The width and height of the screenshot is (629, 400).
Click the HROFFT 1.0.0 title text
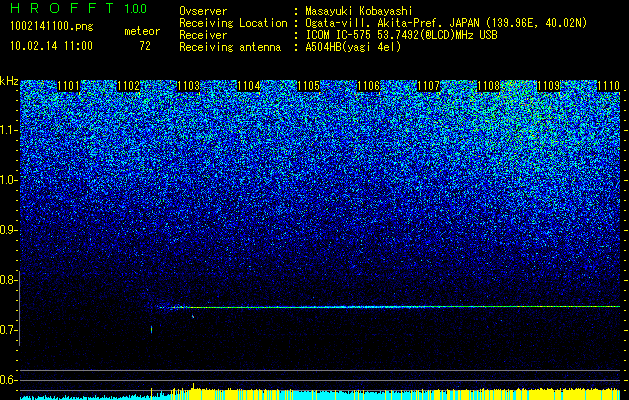tap(79, 8)
